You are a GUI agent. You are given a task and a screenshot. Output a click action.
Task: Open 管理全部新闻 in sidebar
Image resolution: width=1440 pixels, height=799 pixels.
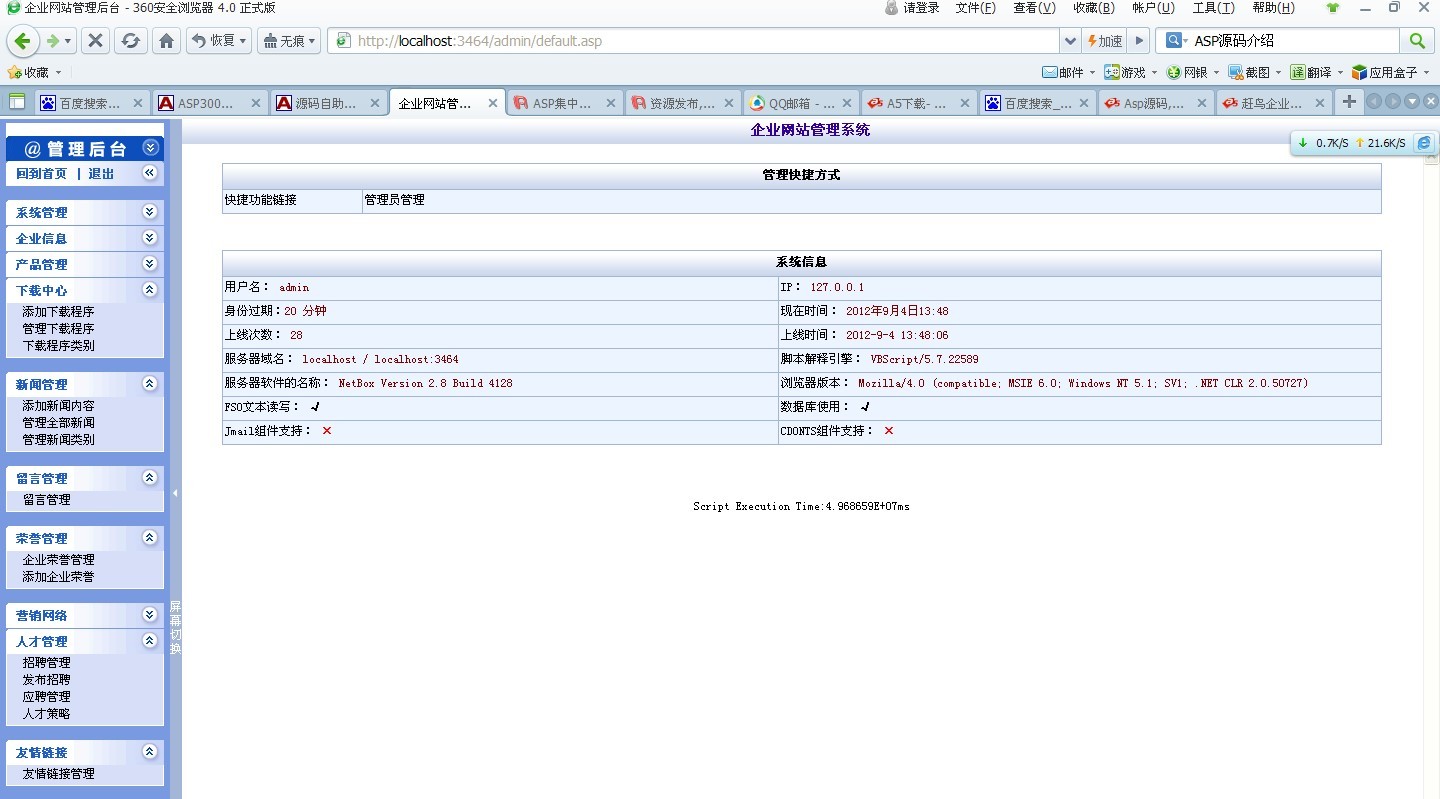click(x=58, y=423)
